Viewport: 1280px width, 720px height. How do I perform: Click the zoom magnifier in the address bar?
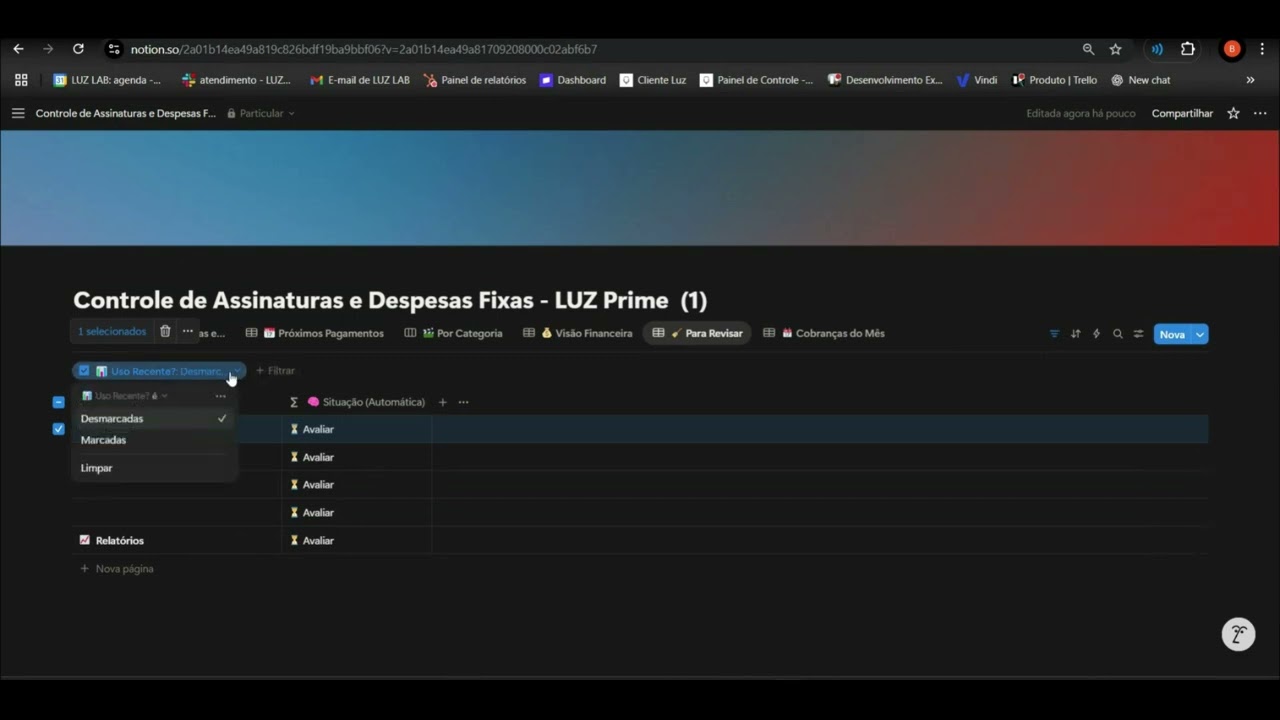(1088, 49)
